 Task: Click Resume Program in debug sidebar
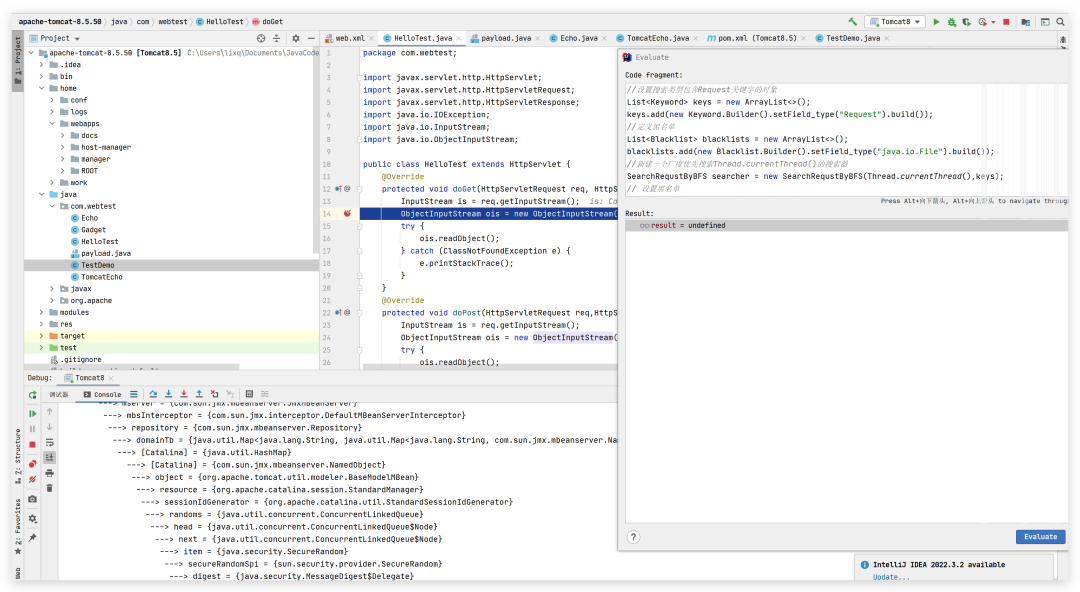[32, 413]
